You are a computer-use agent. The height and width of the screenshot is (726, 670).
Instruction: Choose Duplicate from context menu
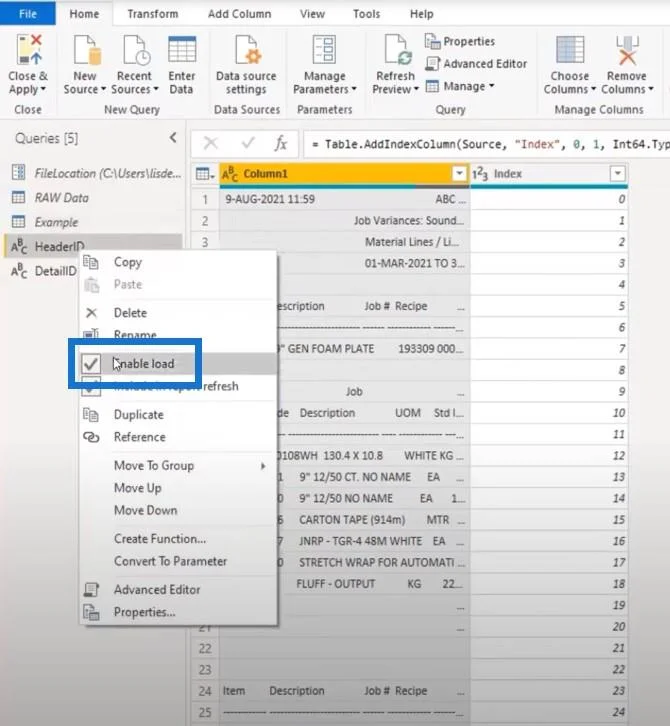click(180, 414)
